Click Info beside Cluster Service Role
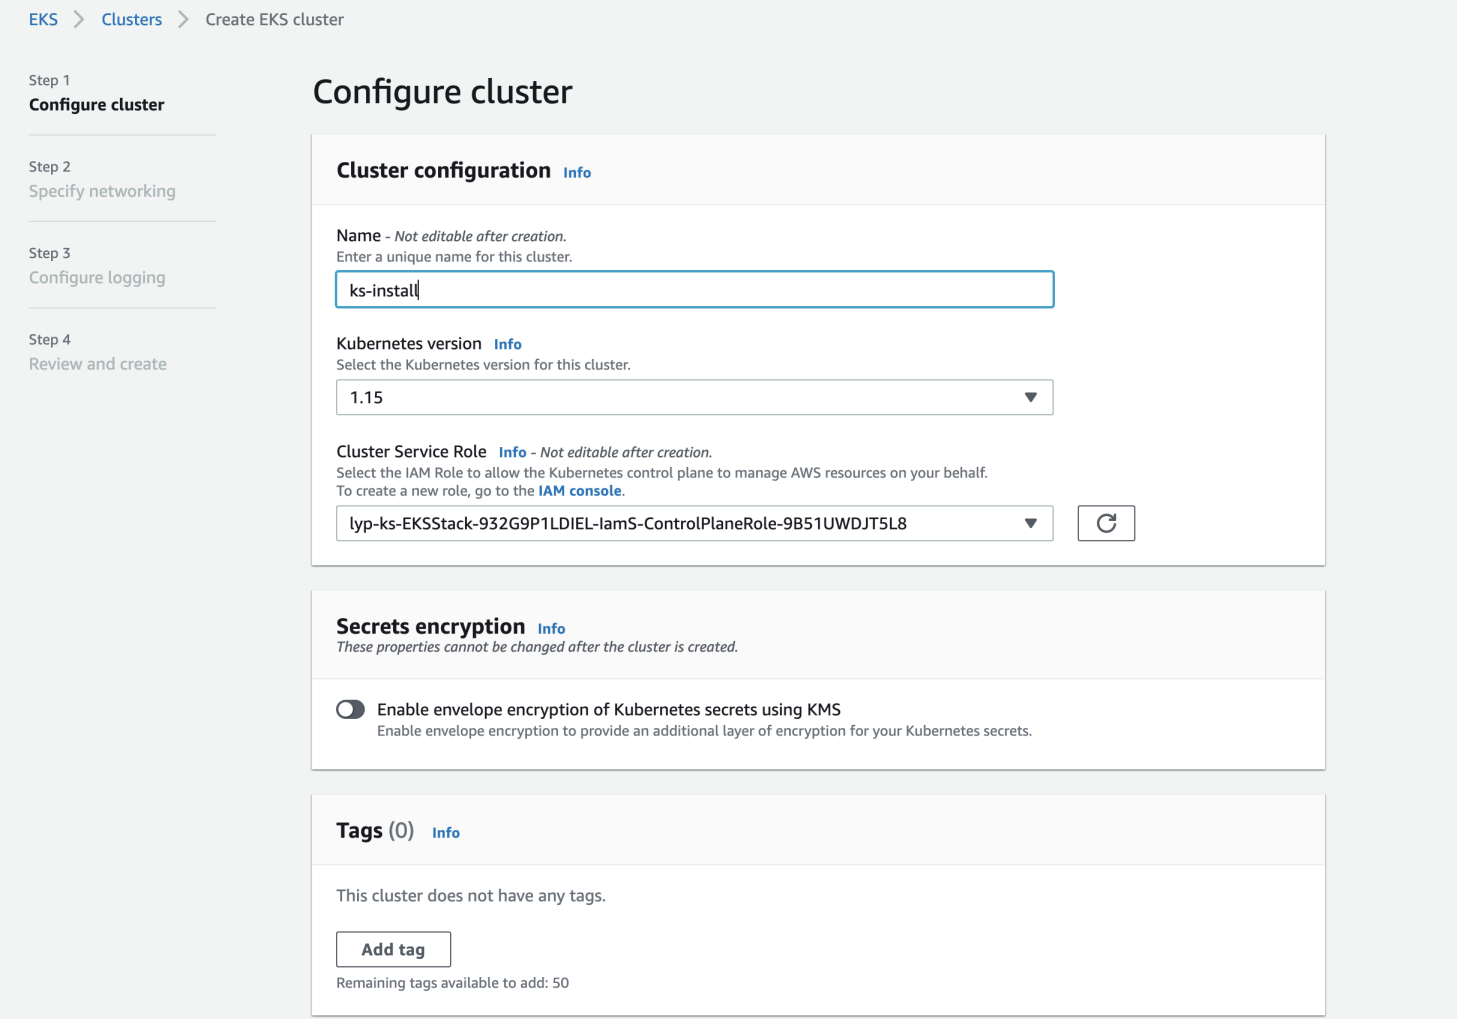 pyautogui.click(x=512, y=452)
